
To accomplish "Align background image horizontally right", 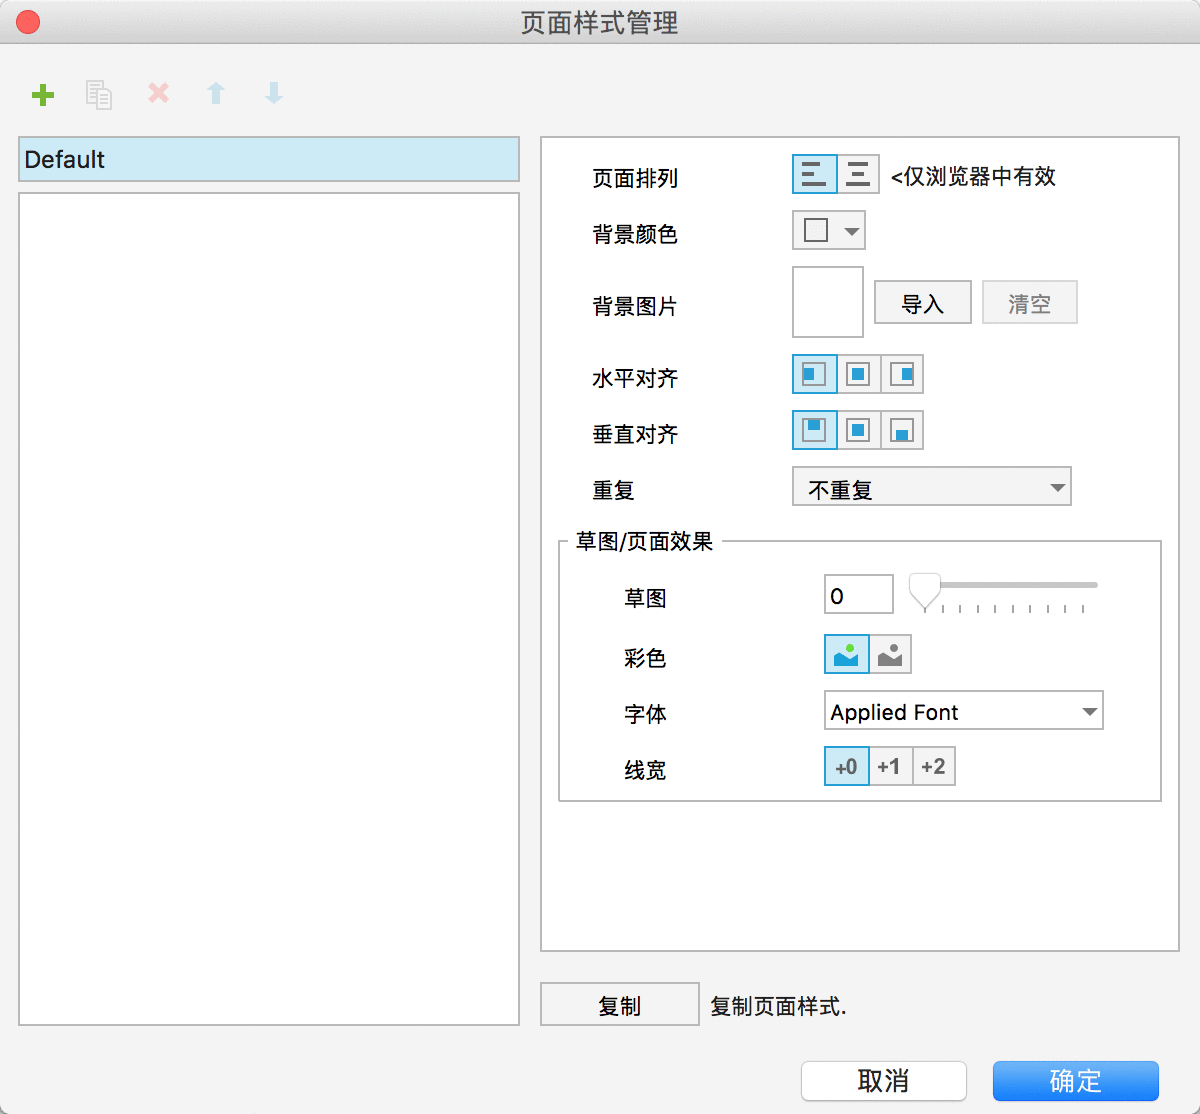I will point(902,374).
